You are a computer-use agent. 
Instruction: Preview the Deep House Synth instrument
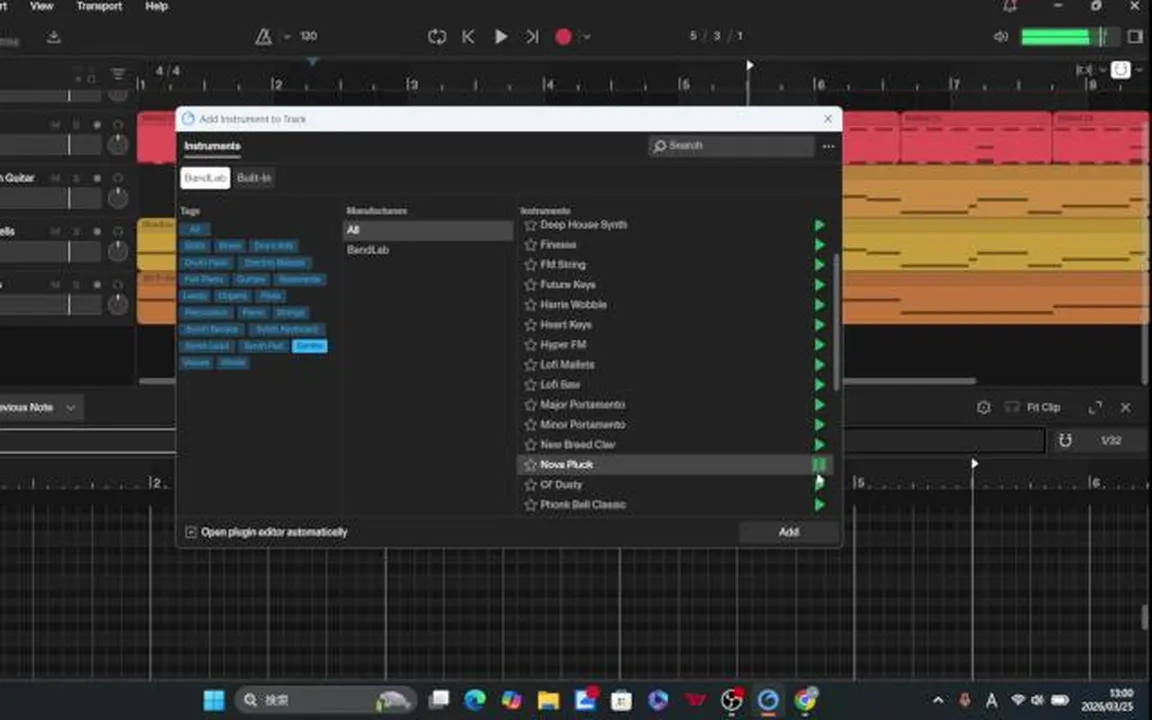[820, 225]
